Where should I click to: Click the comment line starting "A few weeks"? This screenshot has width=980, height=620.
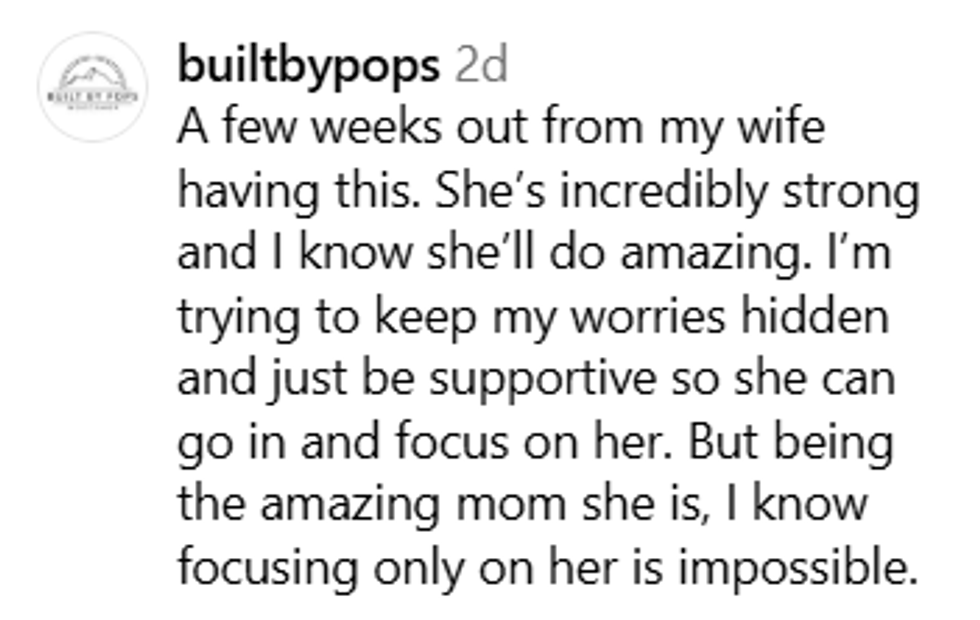click(501, 130)
